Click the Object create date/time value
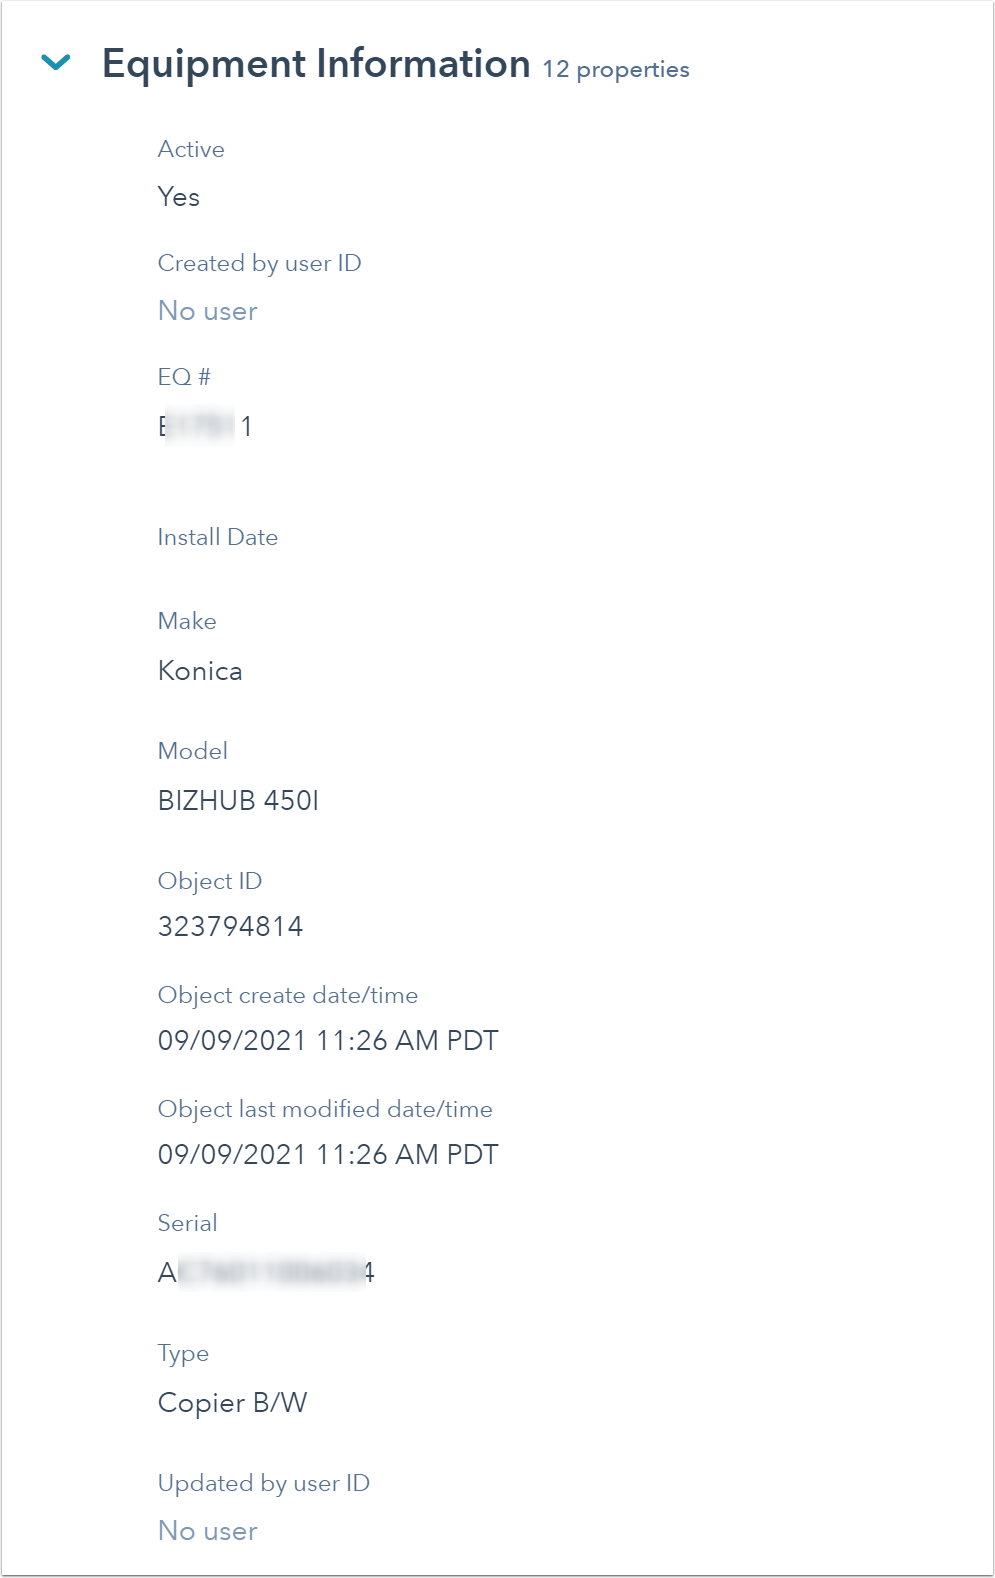The image size is (995, 1578). (x=328, y=1041)
